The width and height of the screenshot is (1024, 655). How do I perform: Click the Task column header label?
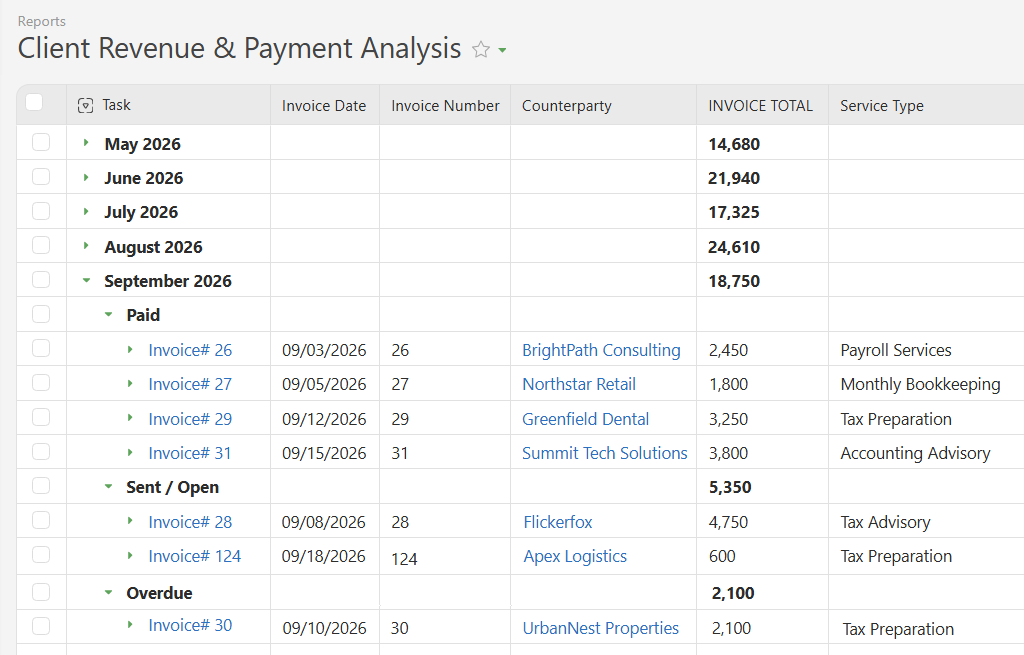pyautogui.click(x=116, y=105)
